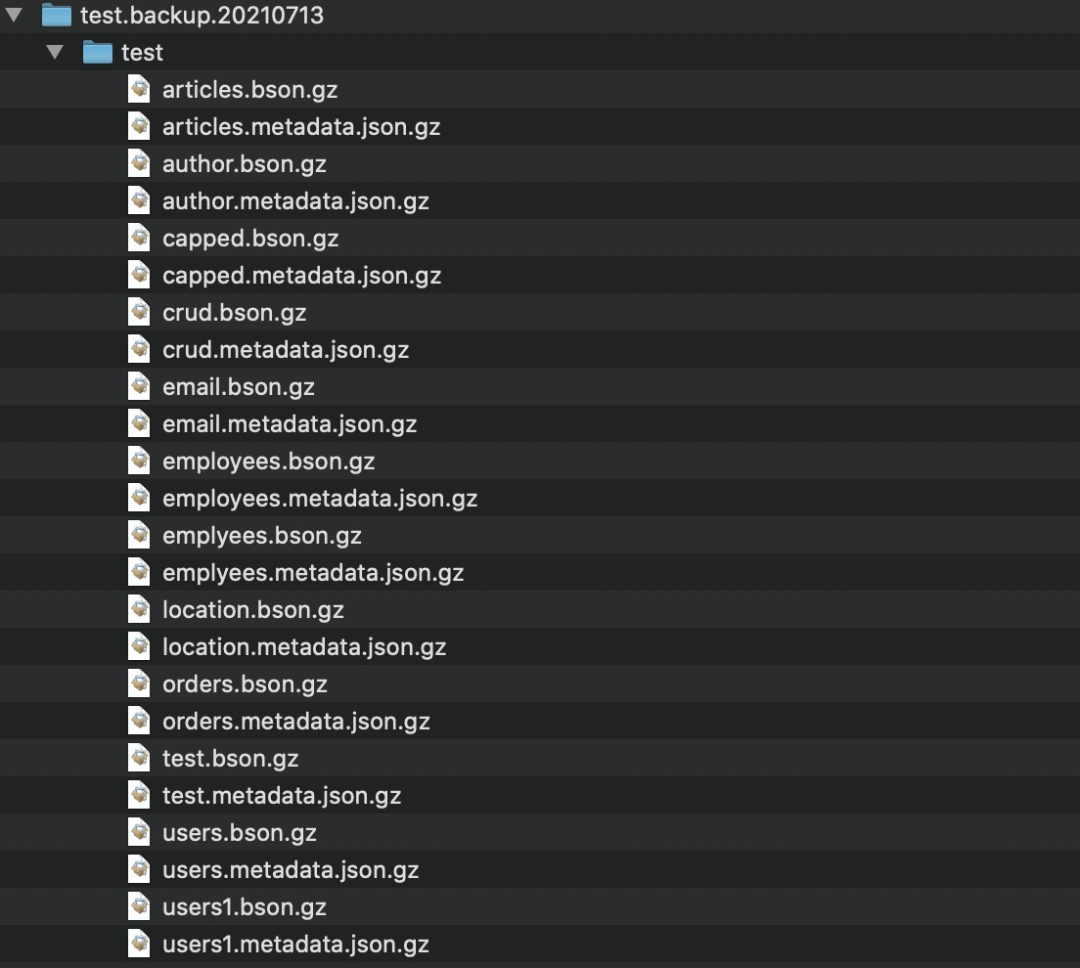This screenshot has height=968, width=1080.
Task: Select file name users1.bson.gz
Action: point(245,909)
